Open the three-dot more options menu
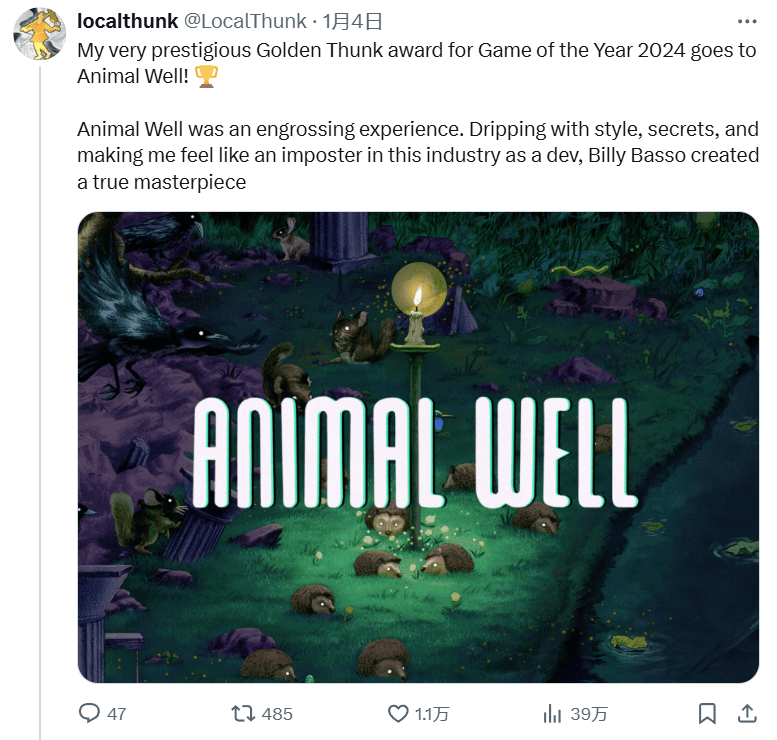This screenshot has height=740, width=777. 747,21
